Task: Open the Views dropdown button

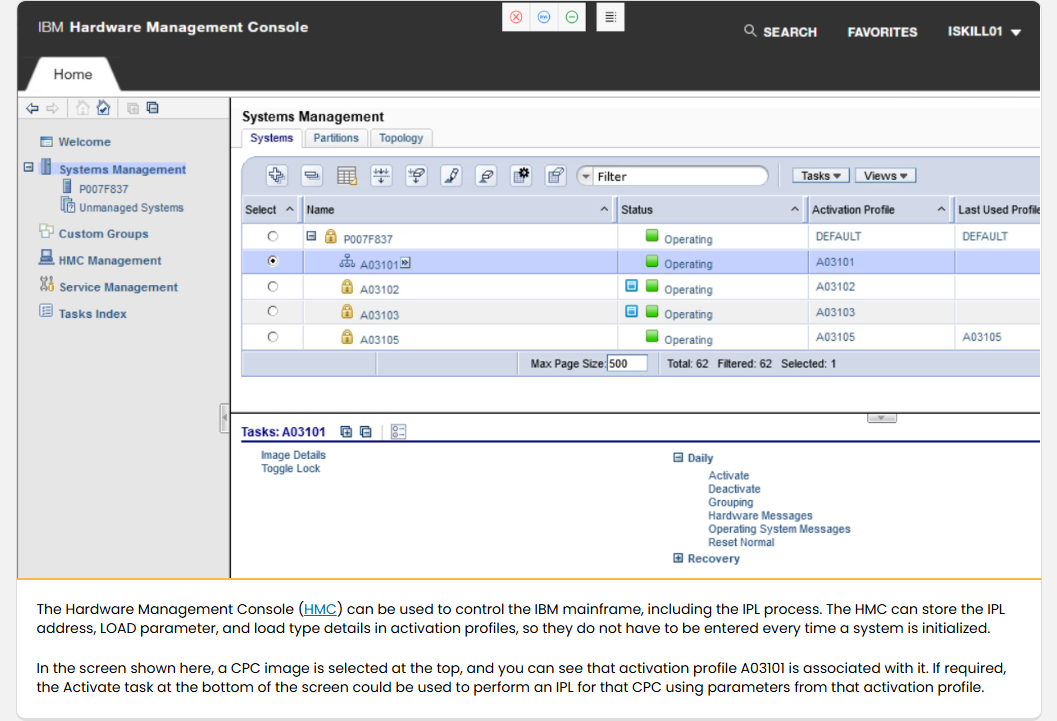Action: pos(885,176)
